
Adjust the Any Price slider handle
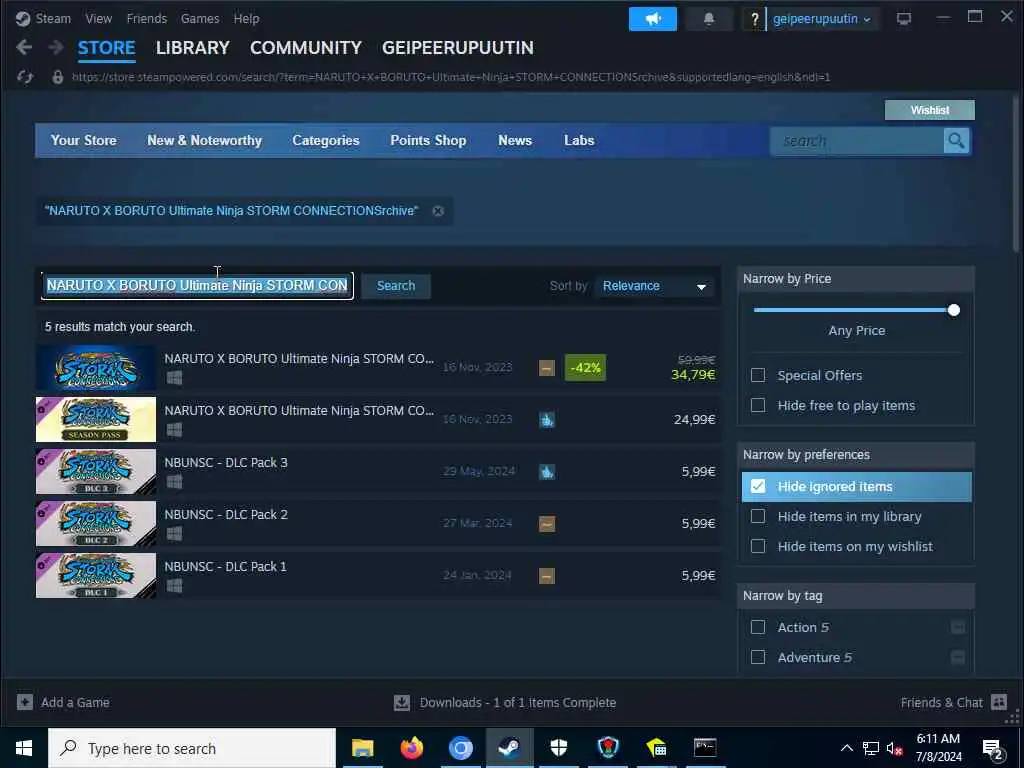[x=954, y=310]
